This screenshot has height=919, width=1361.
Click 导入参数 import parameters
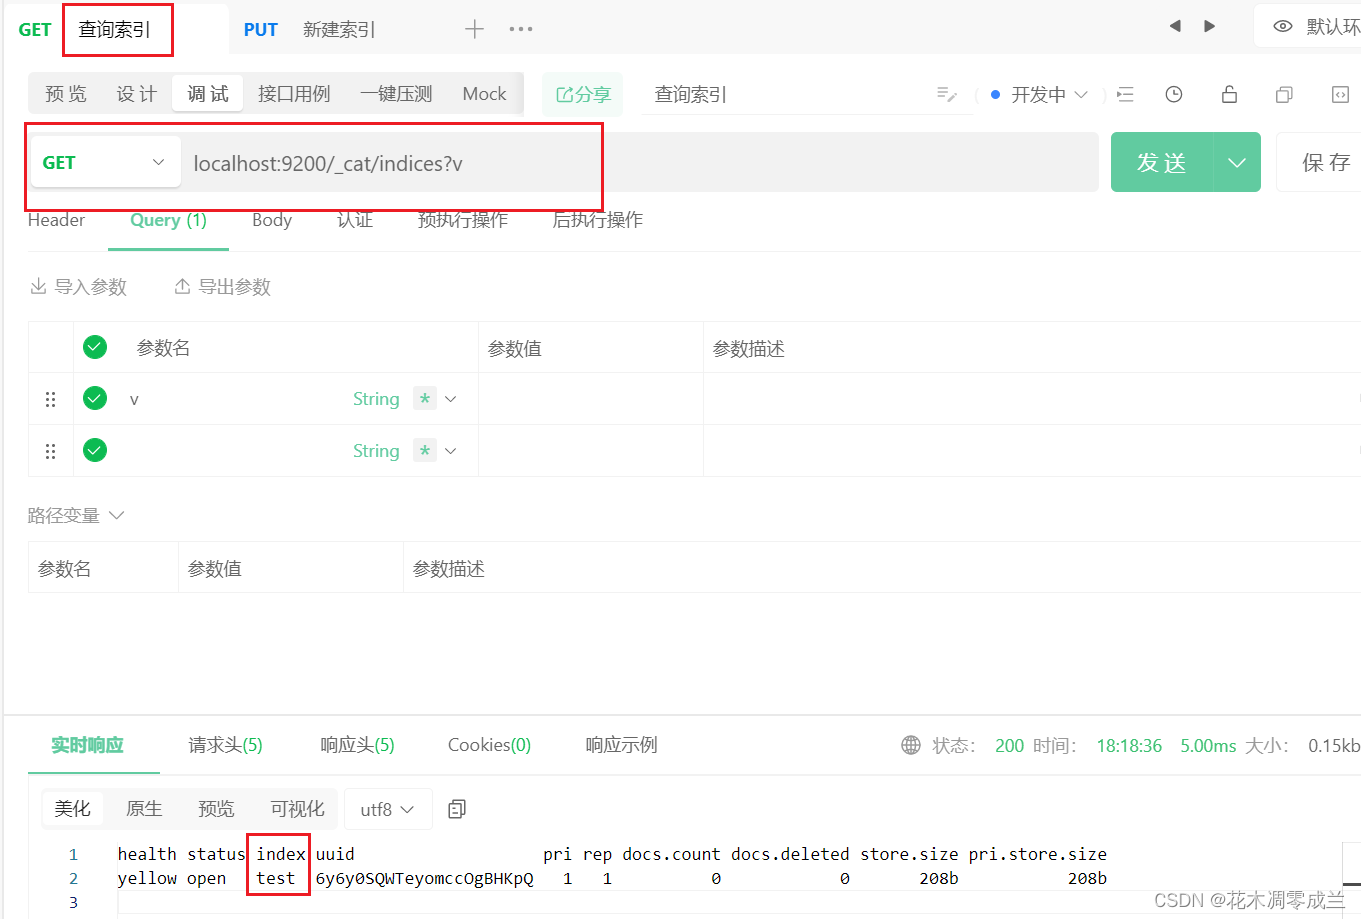coord(79,287)
